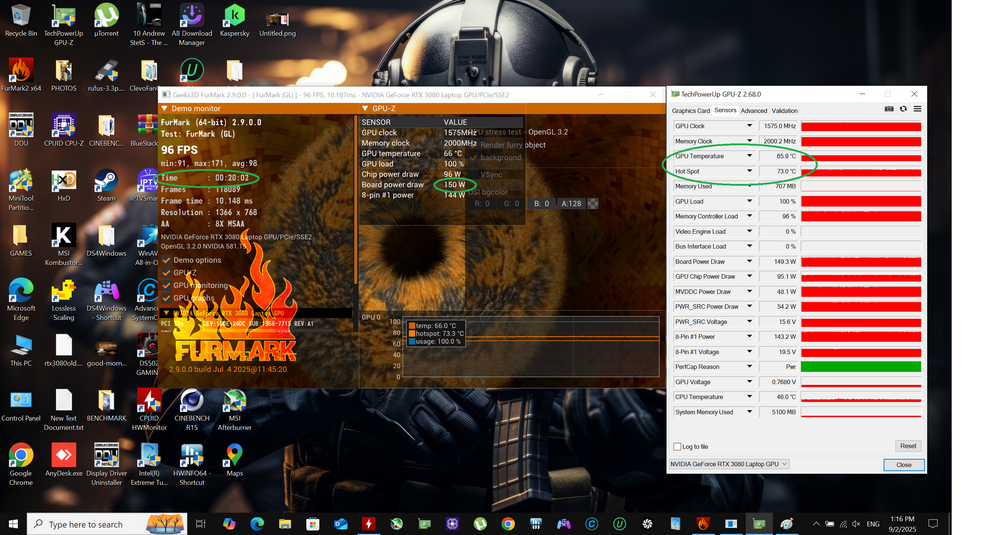Switch to Advanced tab in GPU-Z
The height and width of the screenshot is (535, 1000).
click(x=754, y=110)
